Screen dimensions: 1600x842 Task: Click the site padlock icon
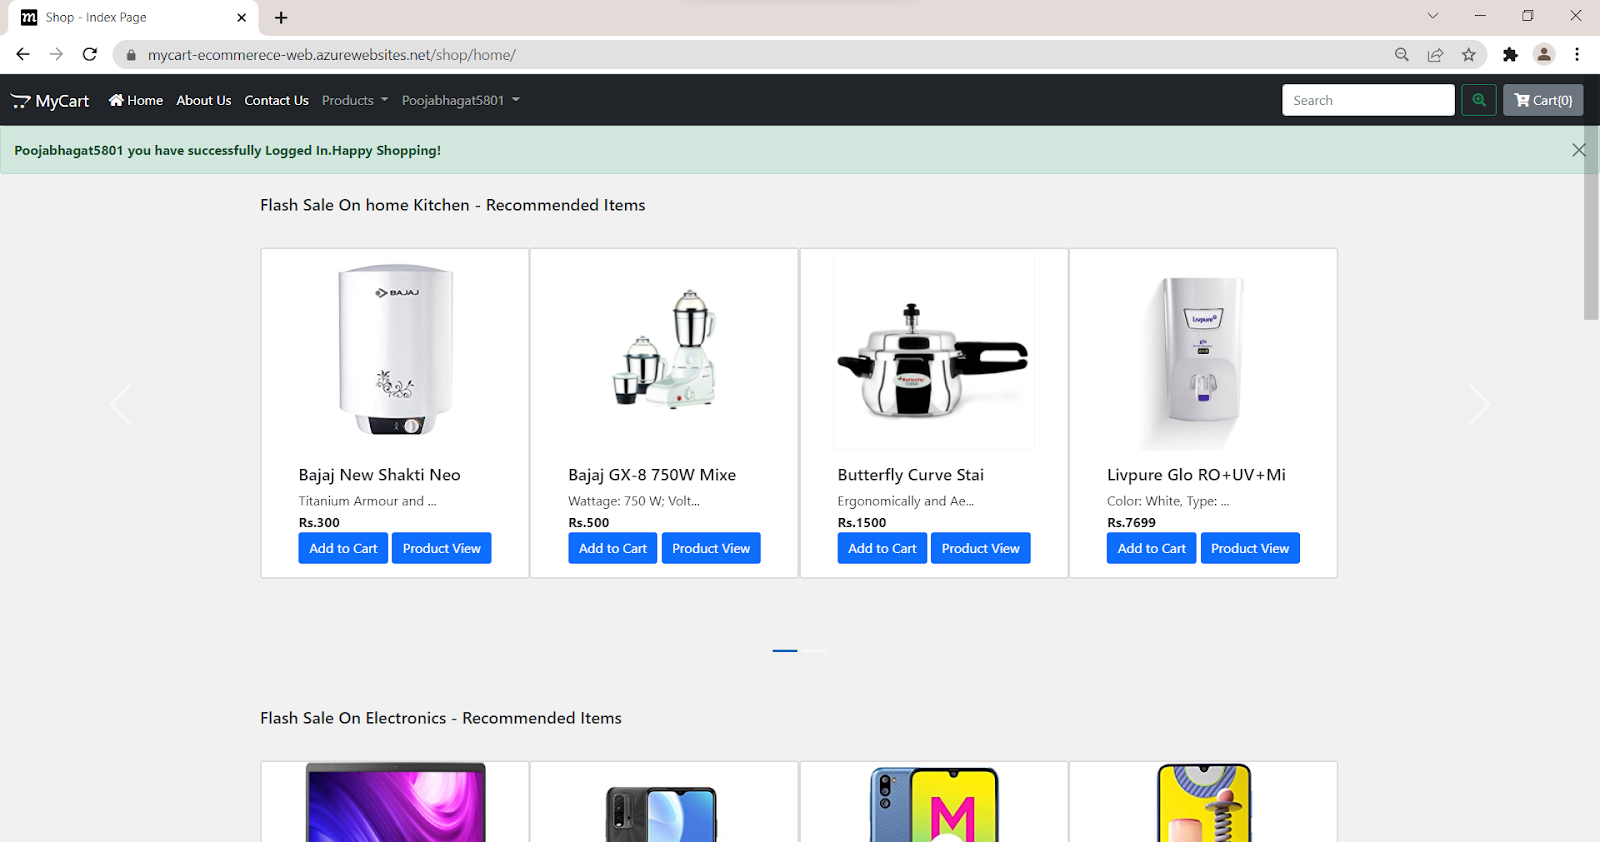[131, 55]
